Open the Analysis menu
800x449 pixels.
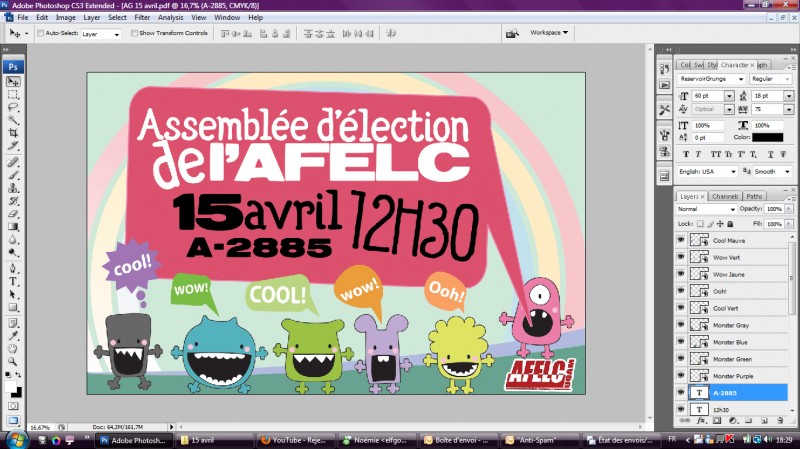[x=170, y=17]
